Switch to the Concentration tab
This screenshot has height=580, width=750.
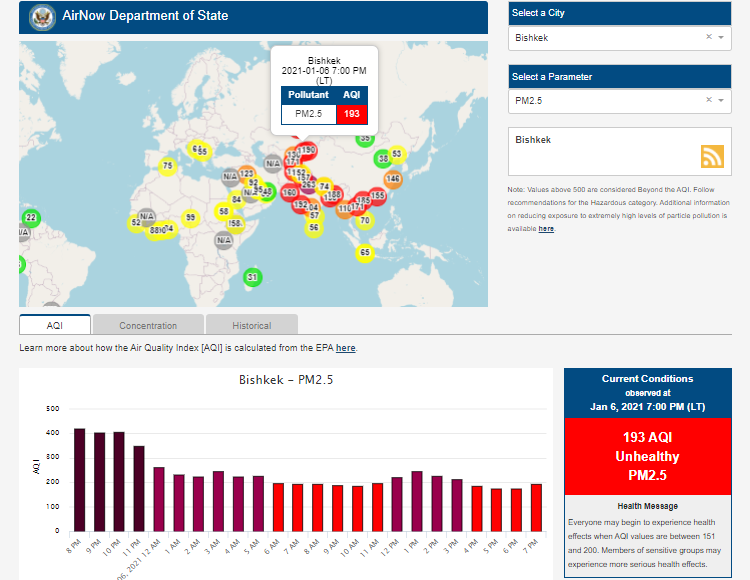coord(148,325)
